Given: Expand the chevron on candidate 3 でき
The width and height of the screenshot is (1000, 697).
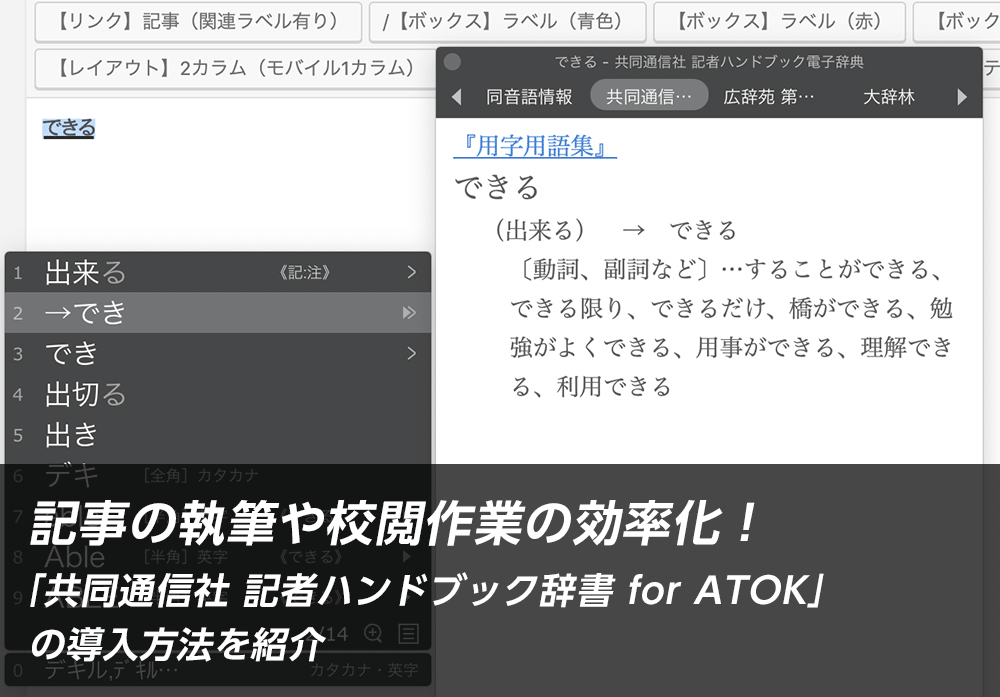Looking at the screenshot, I should [x=411, y=353].
